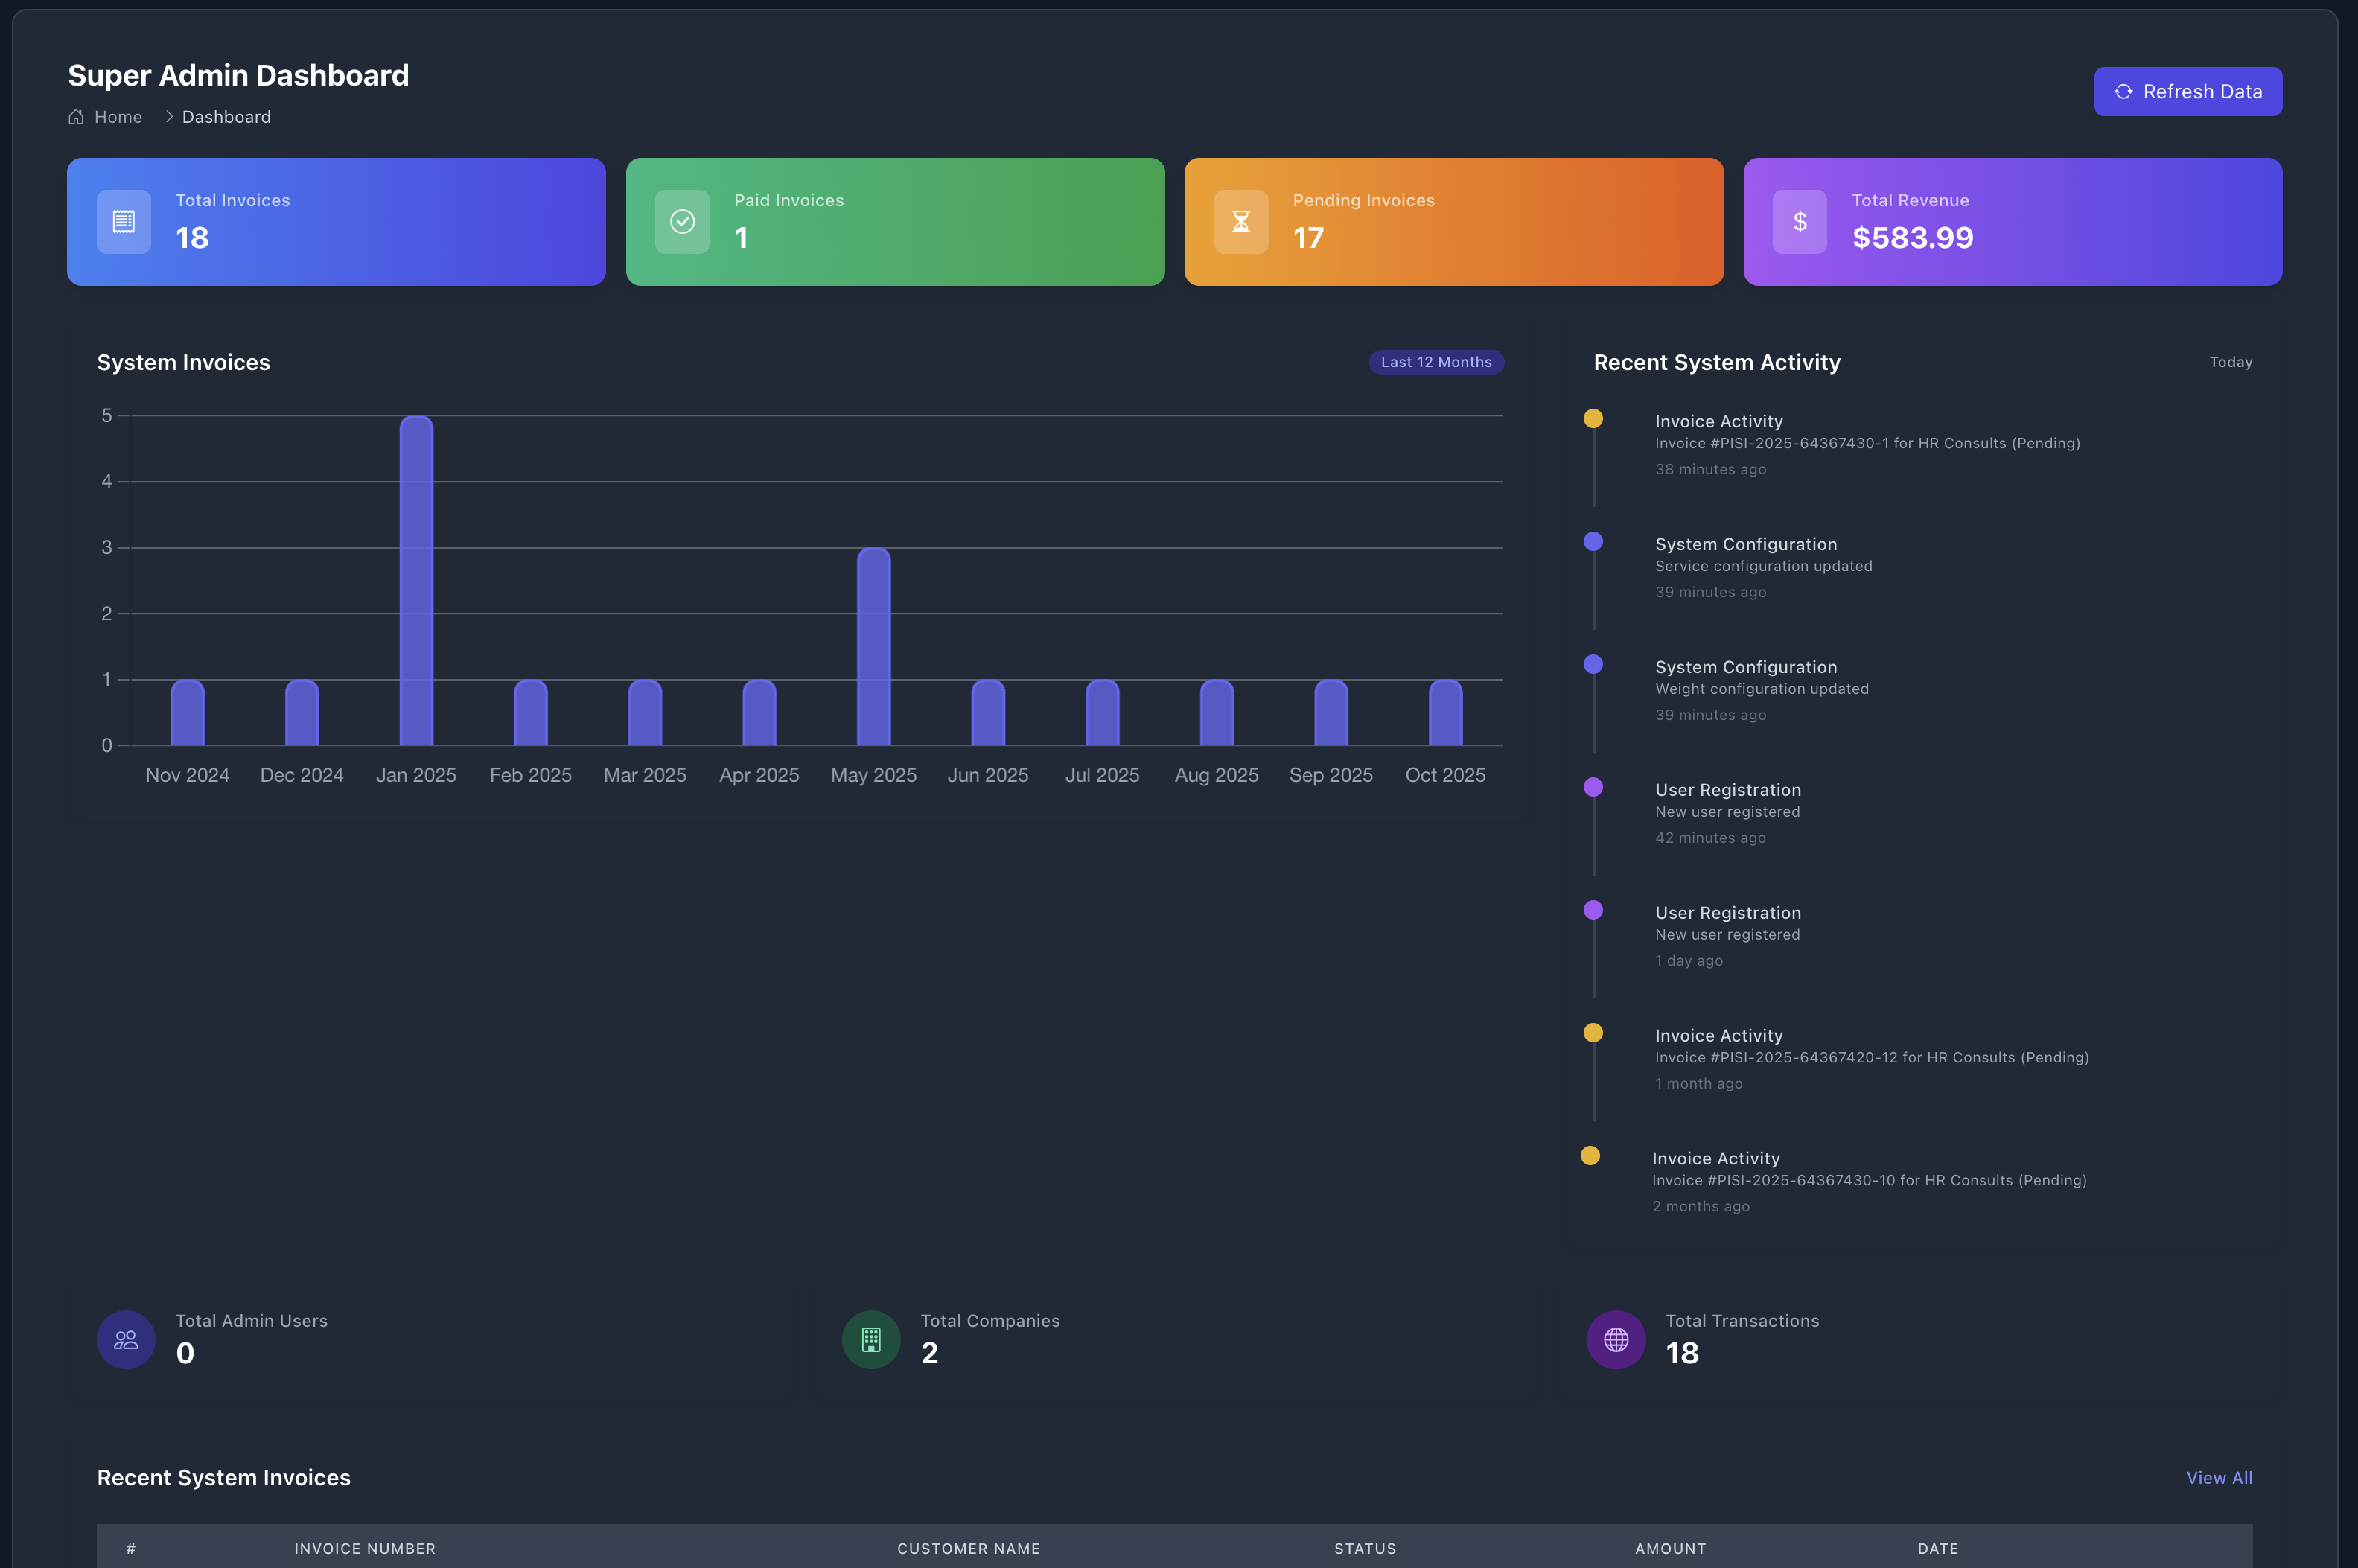Click the Total Revenue dollar icon

[1798, 221]
